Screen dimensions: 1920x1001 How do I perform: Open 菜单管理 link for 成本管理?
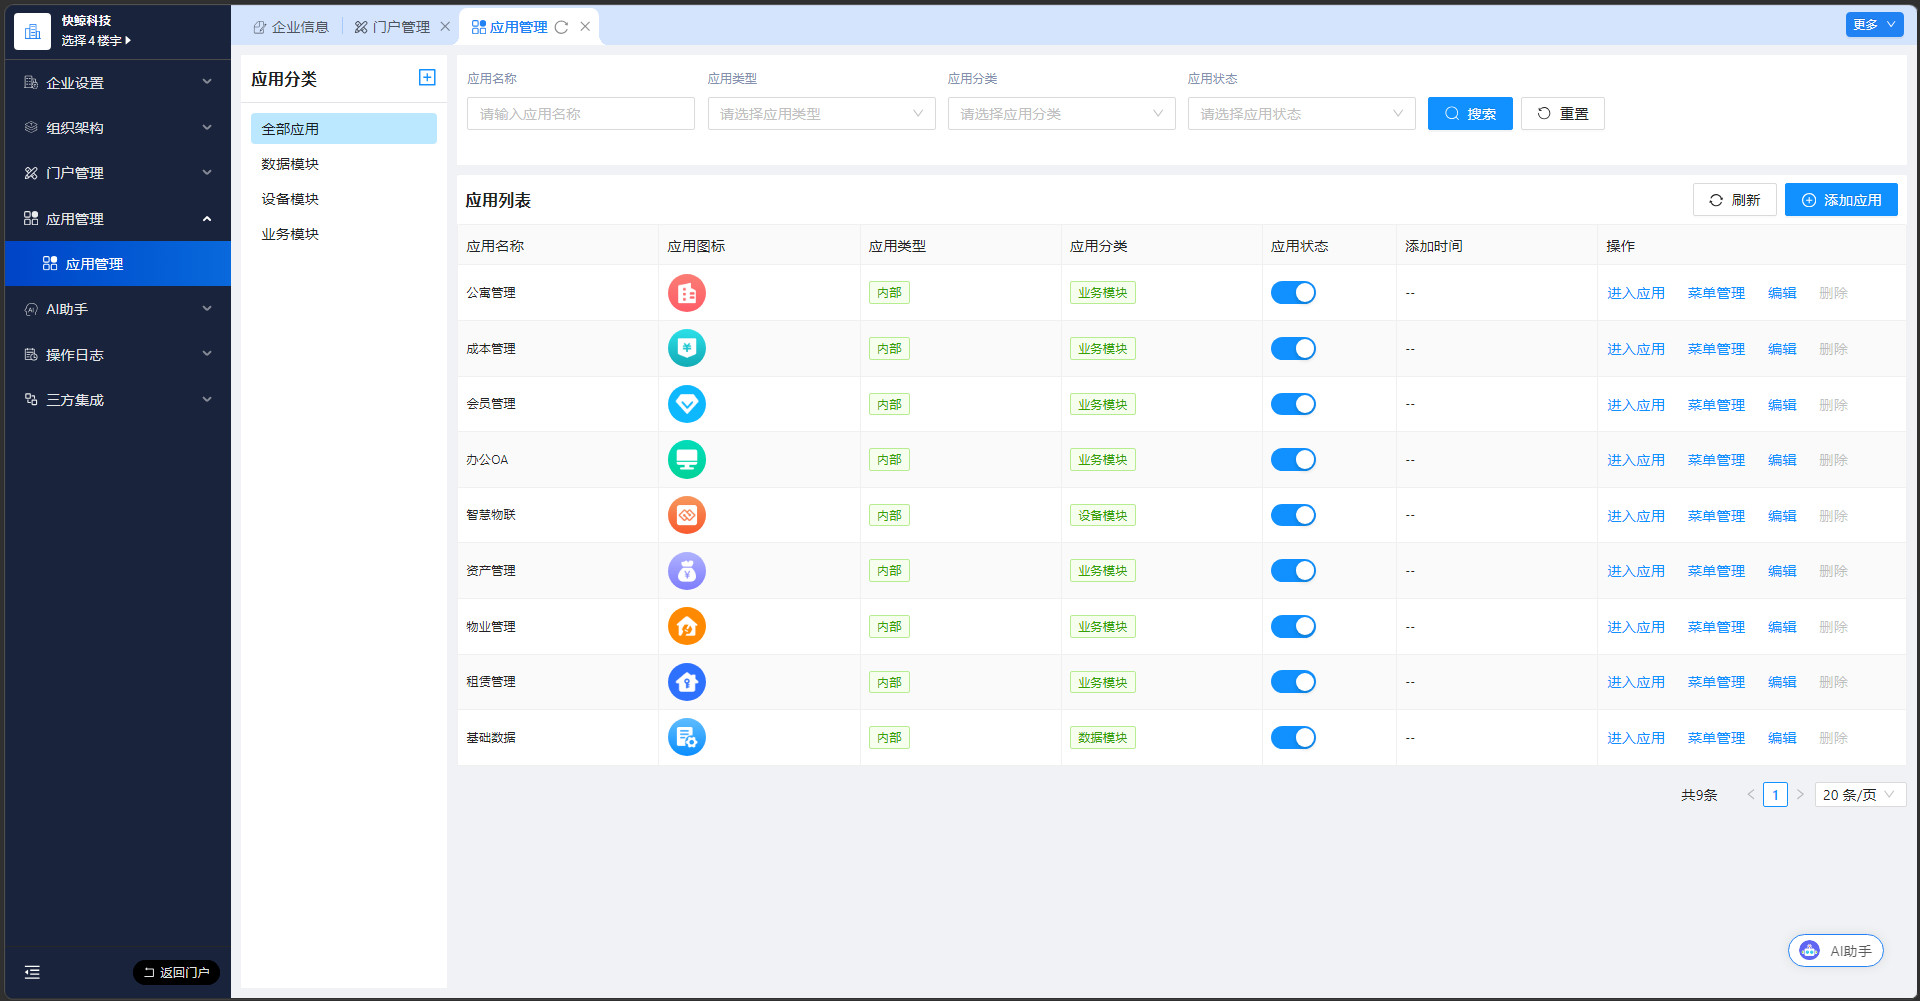click(x=1716, y=349)
